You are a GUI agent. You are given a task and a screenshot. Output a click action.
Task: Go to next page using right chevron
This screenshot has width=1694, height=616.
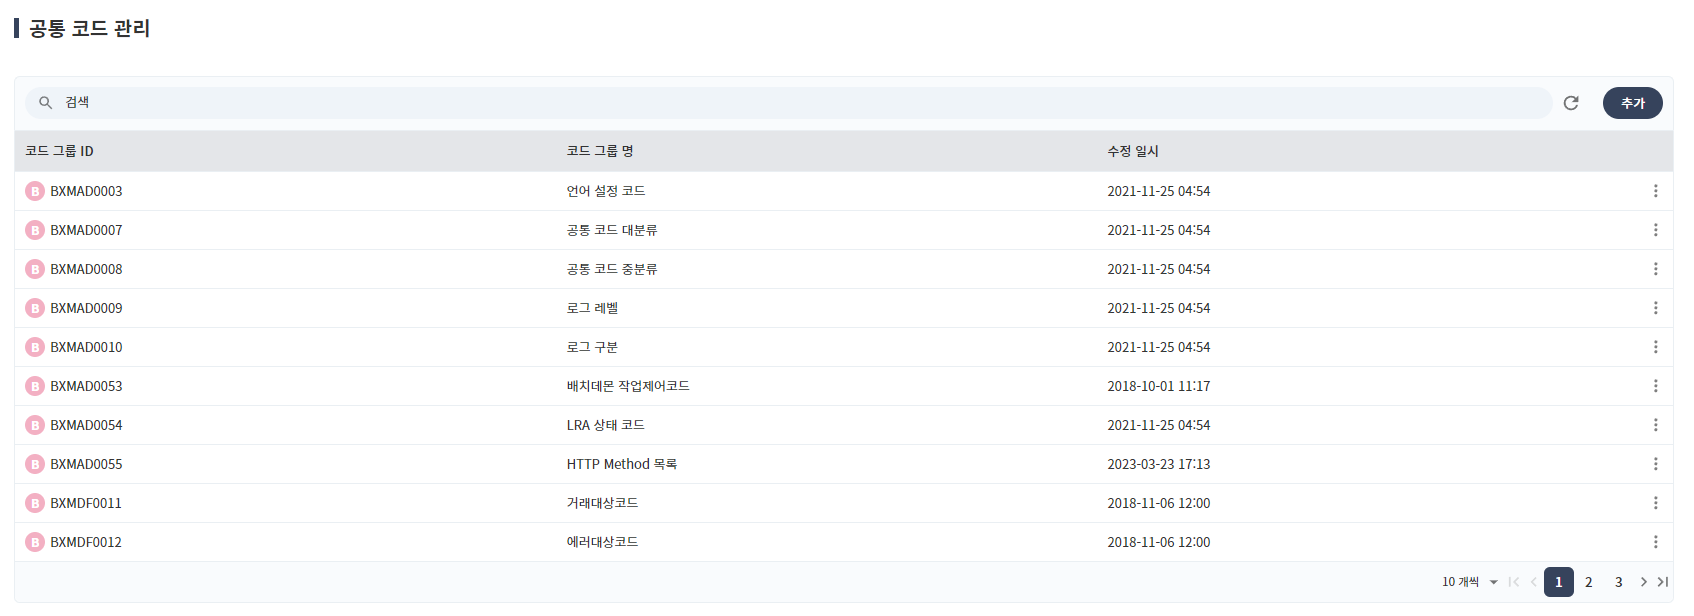pos(1643,582)
